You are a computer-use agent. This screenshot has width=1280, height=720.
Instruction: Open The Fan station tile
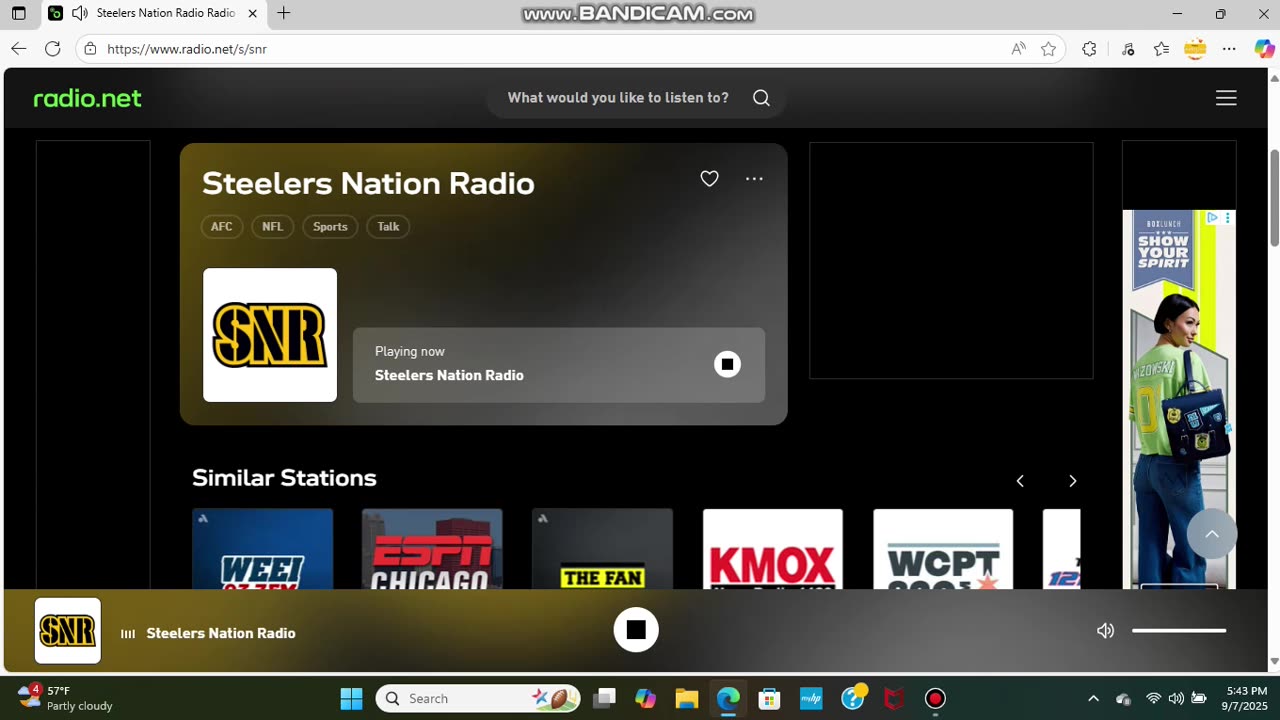(x=602, y=548)
